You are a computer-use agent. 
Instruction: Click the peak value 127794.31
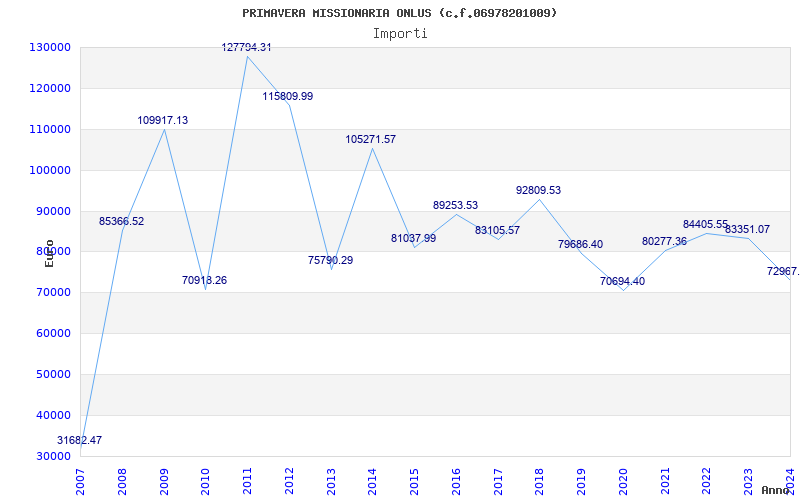coord(246,47)
